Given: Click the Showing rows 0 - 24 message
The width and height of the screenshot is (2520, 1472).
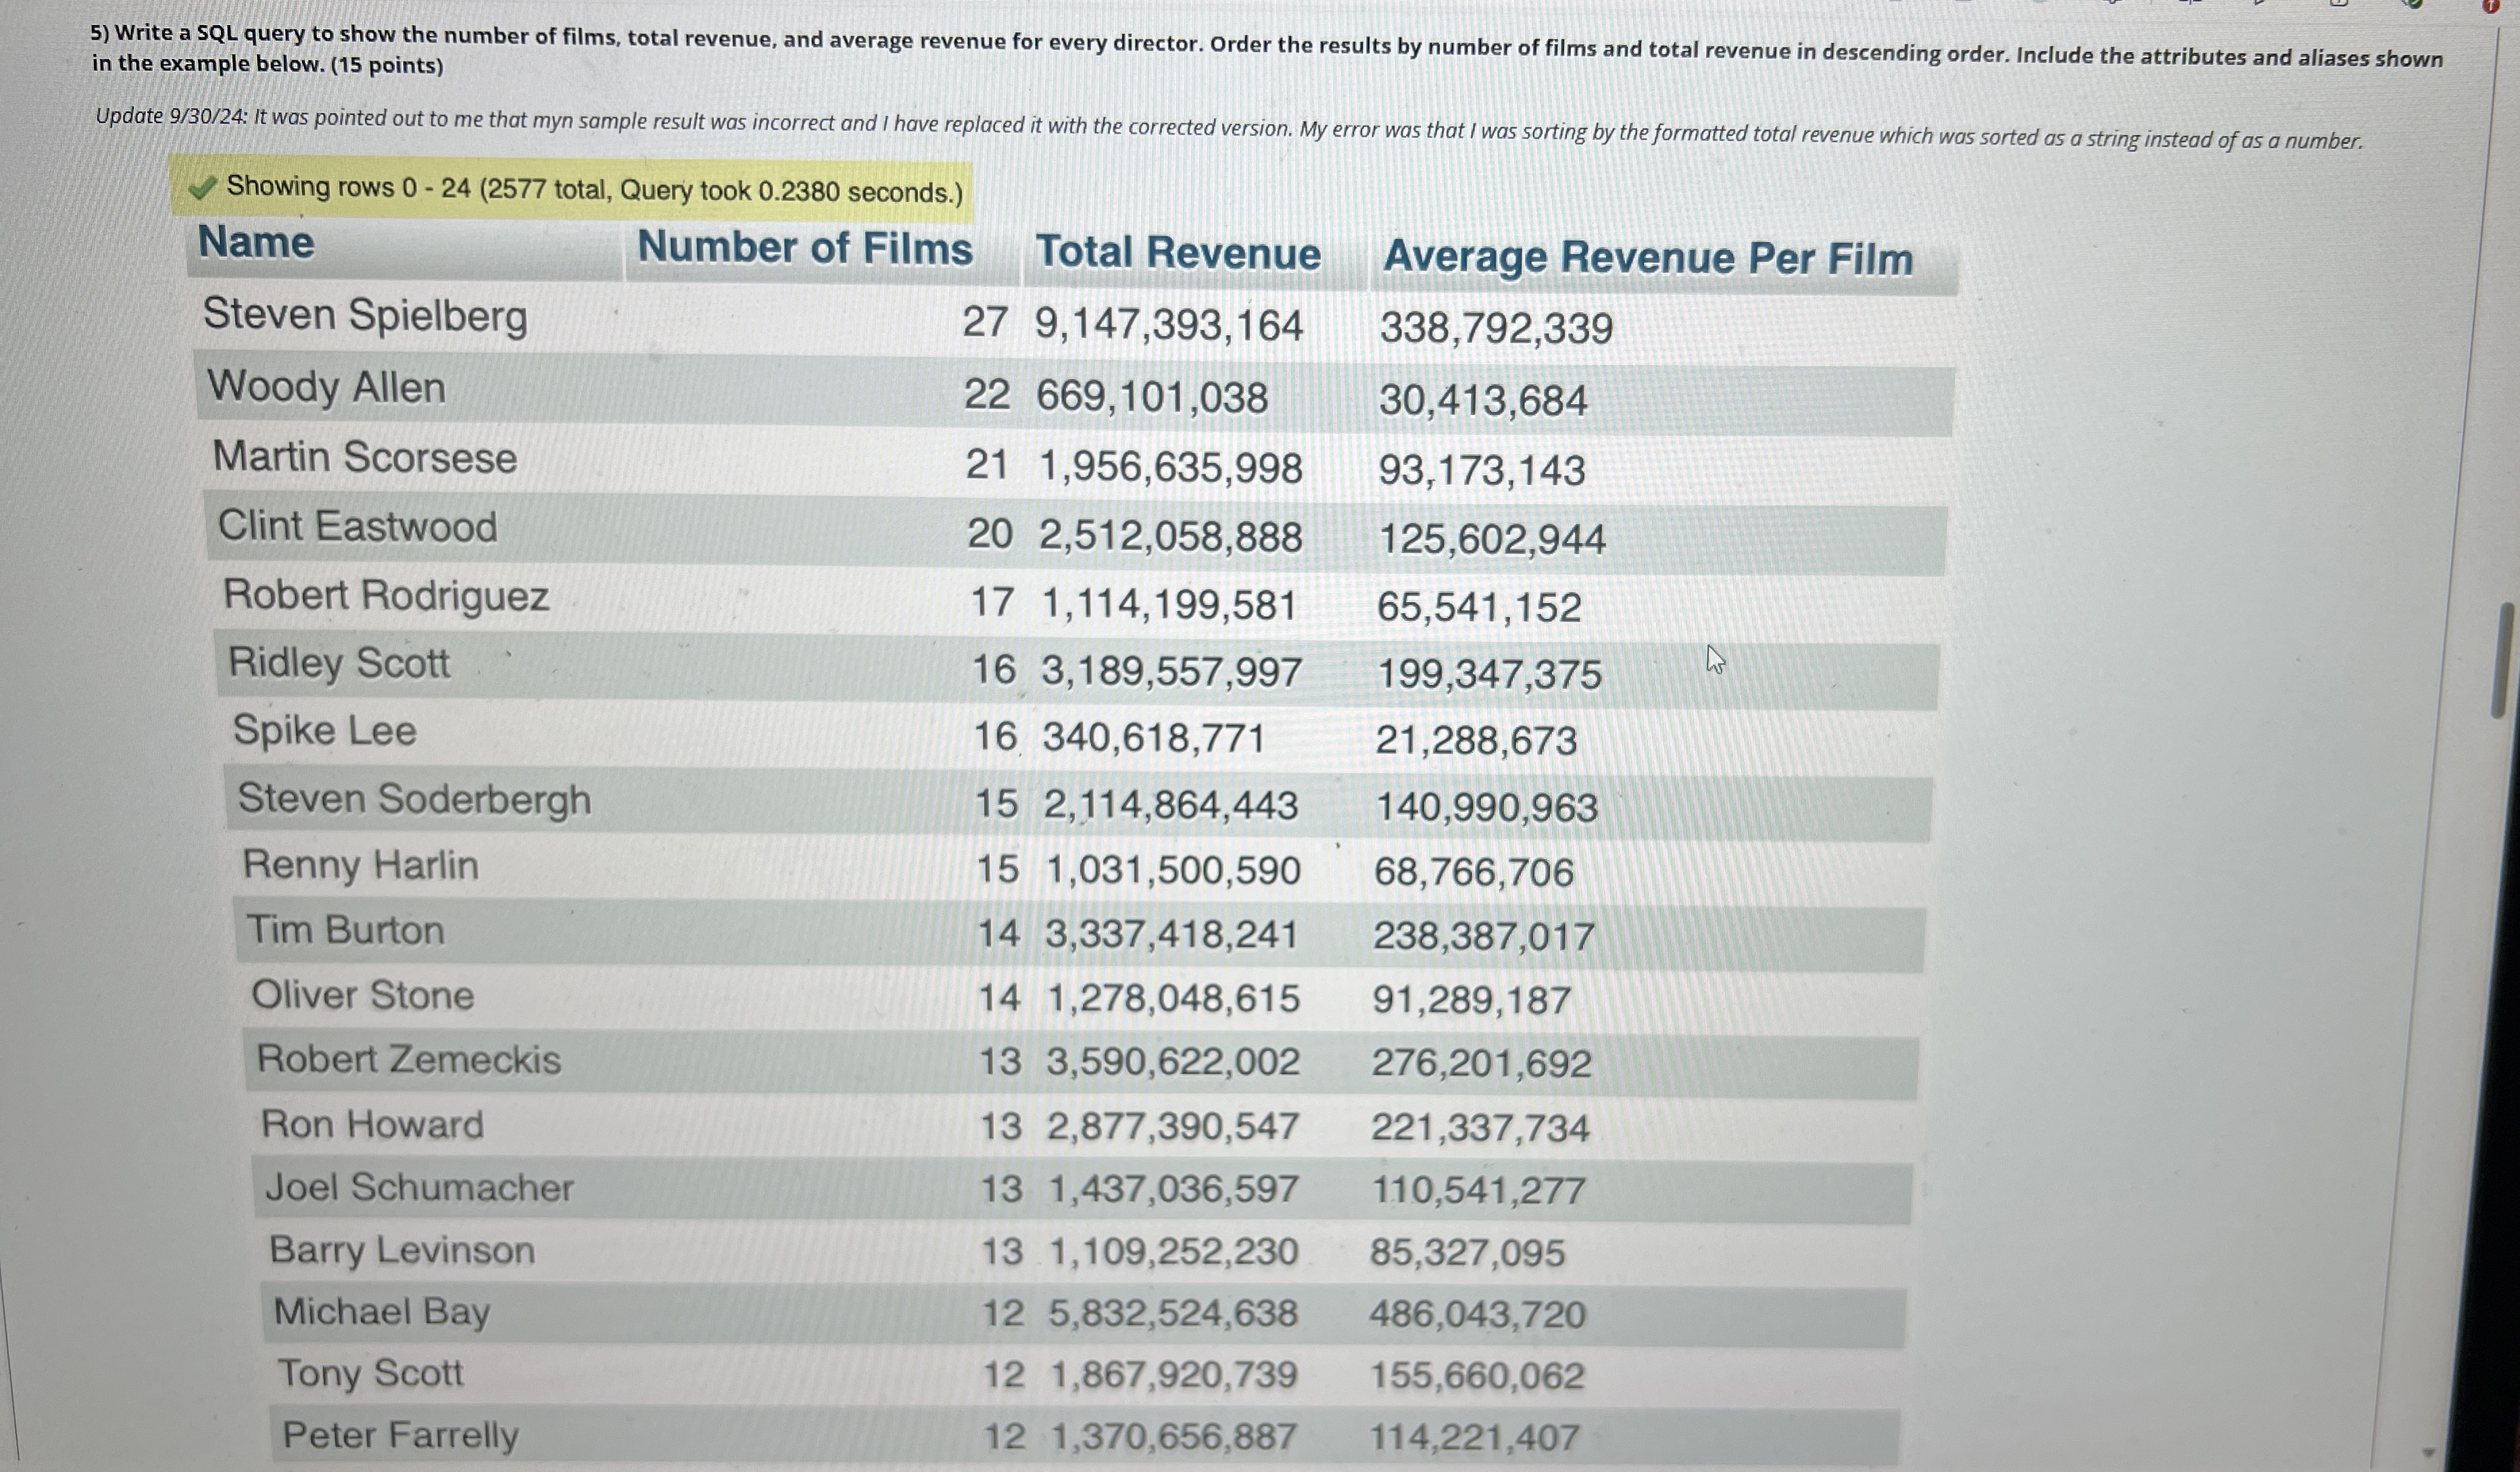Looking at the screenshot, I should coord(594,189).
